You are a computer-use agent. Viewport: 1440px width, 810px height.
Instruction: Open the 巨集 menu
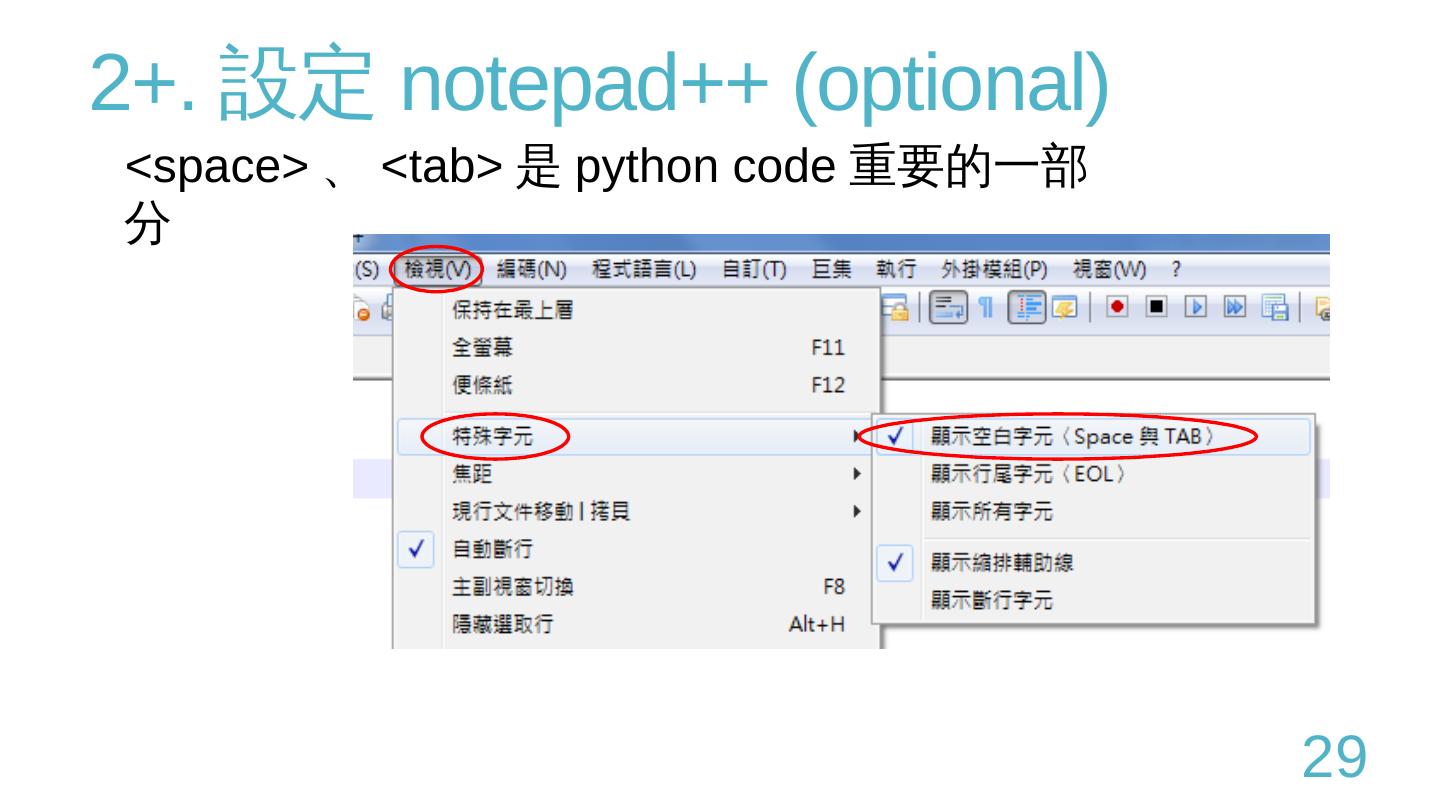[831, 269]
